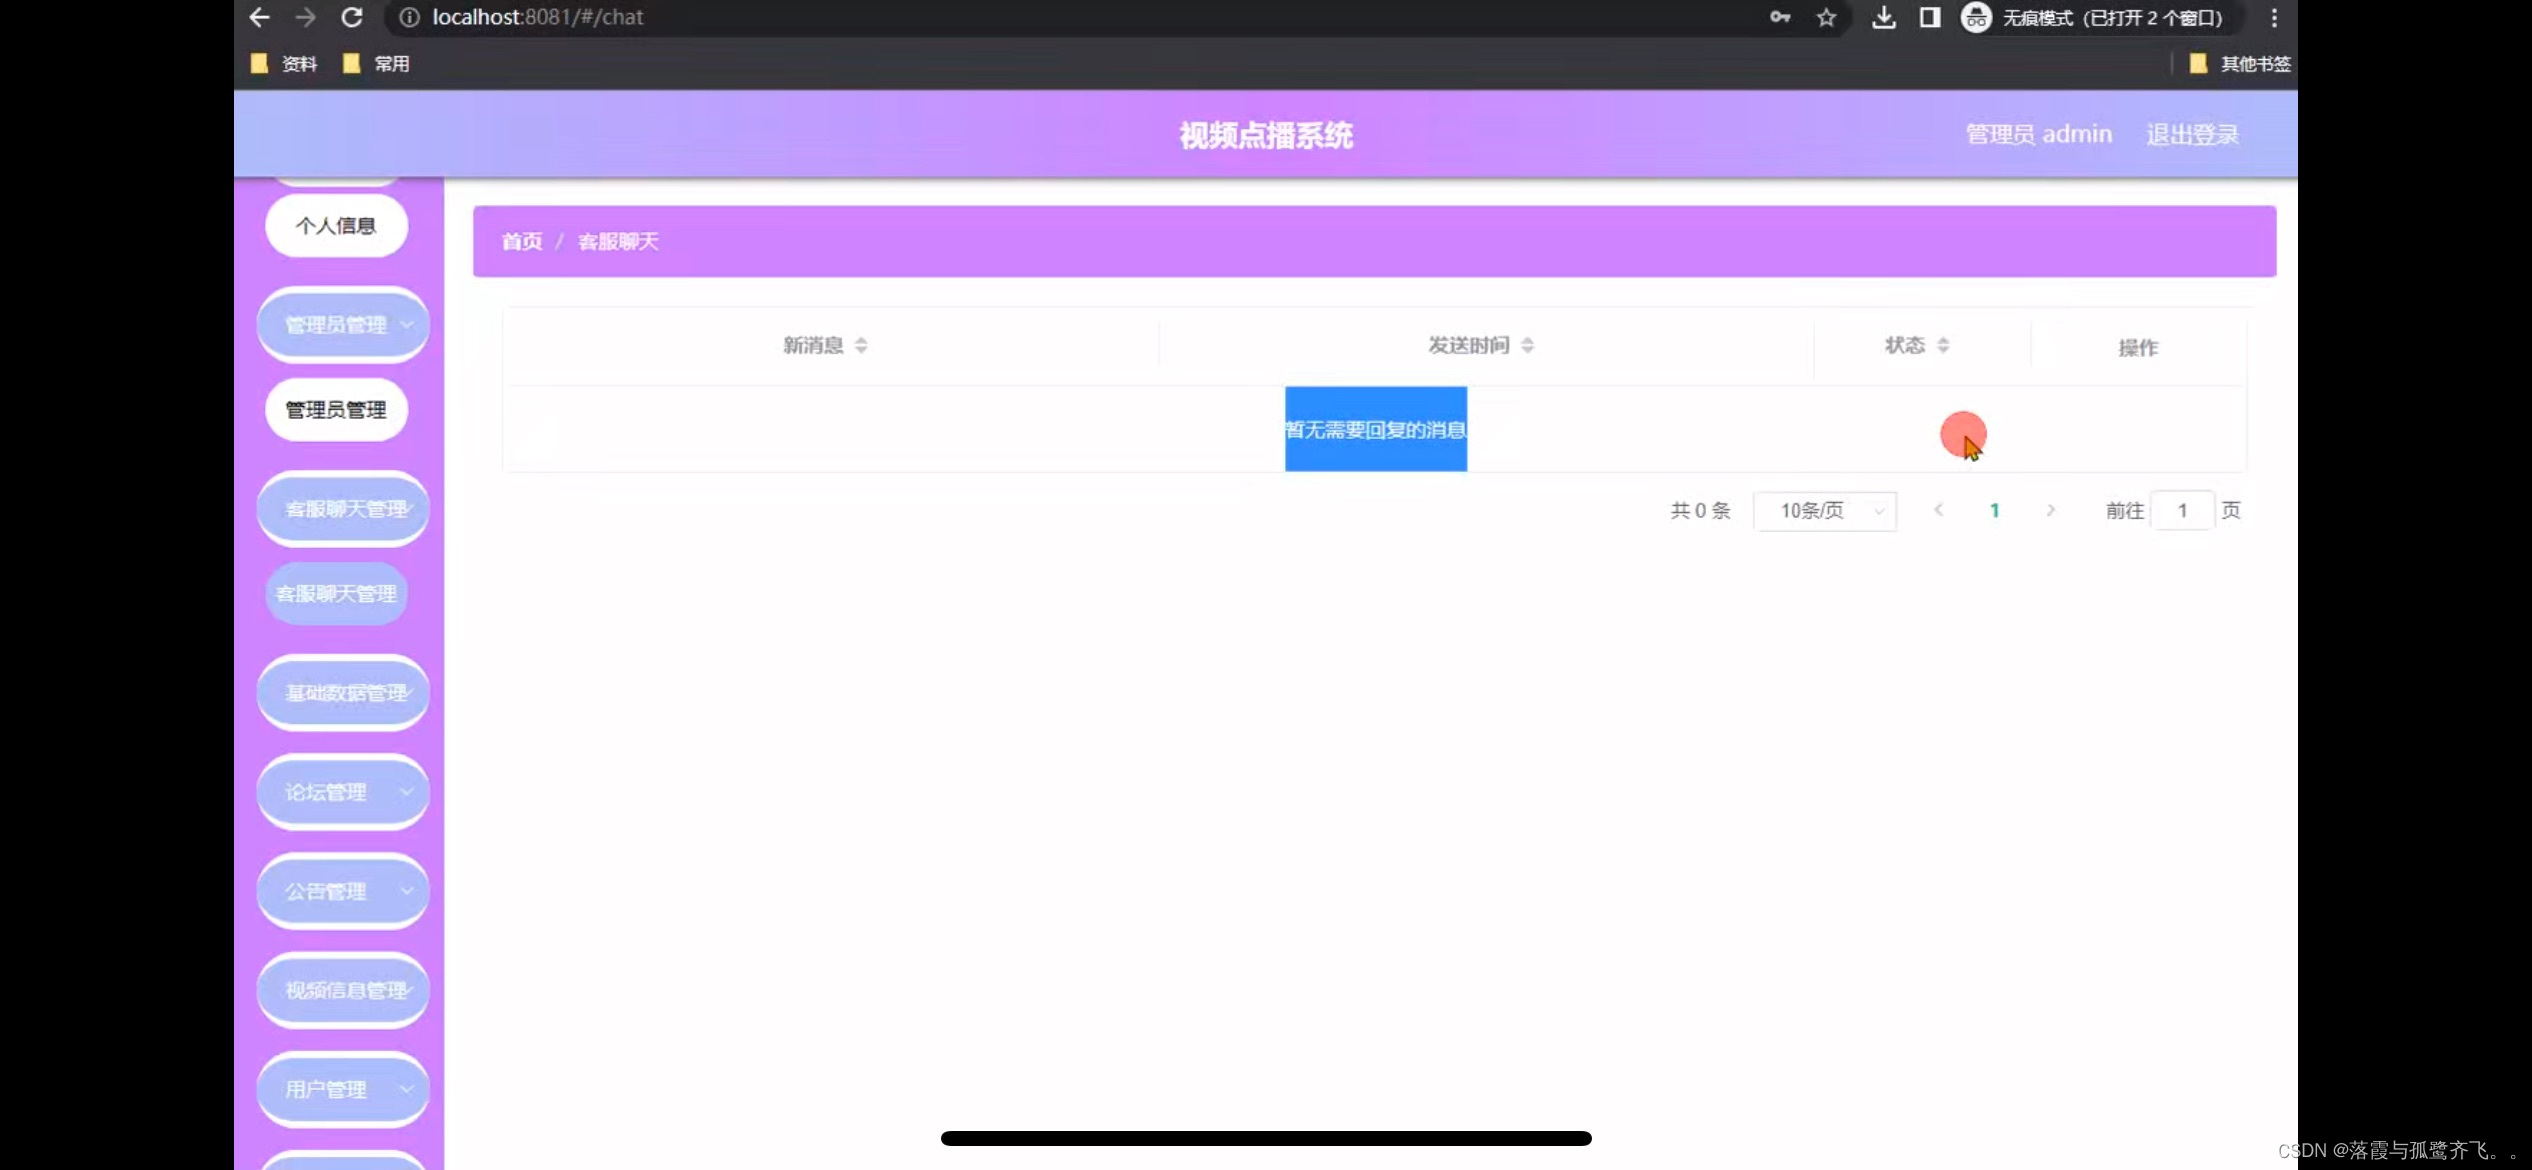2532x1170 pixels.
Task: Go to 首页 via breadcrumb
Action: (x=522, y=241)
